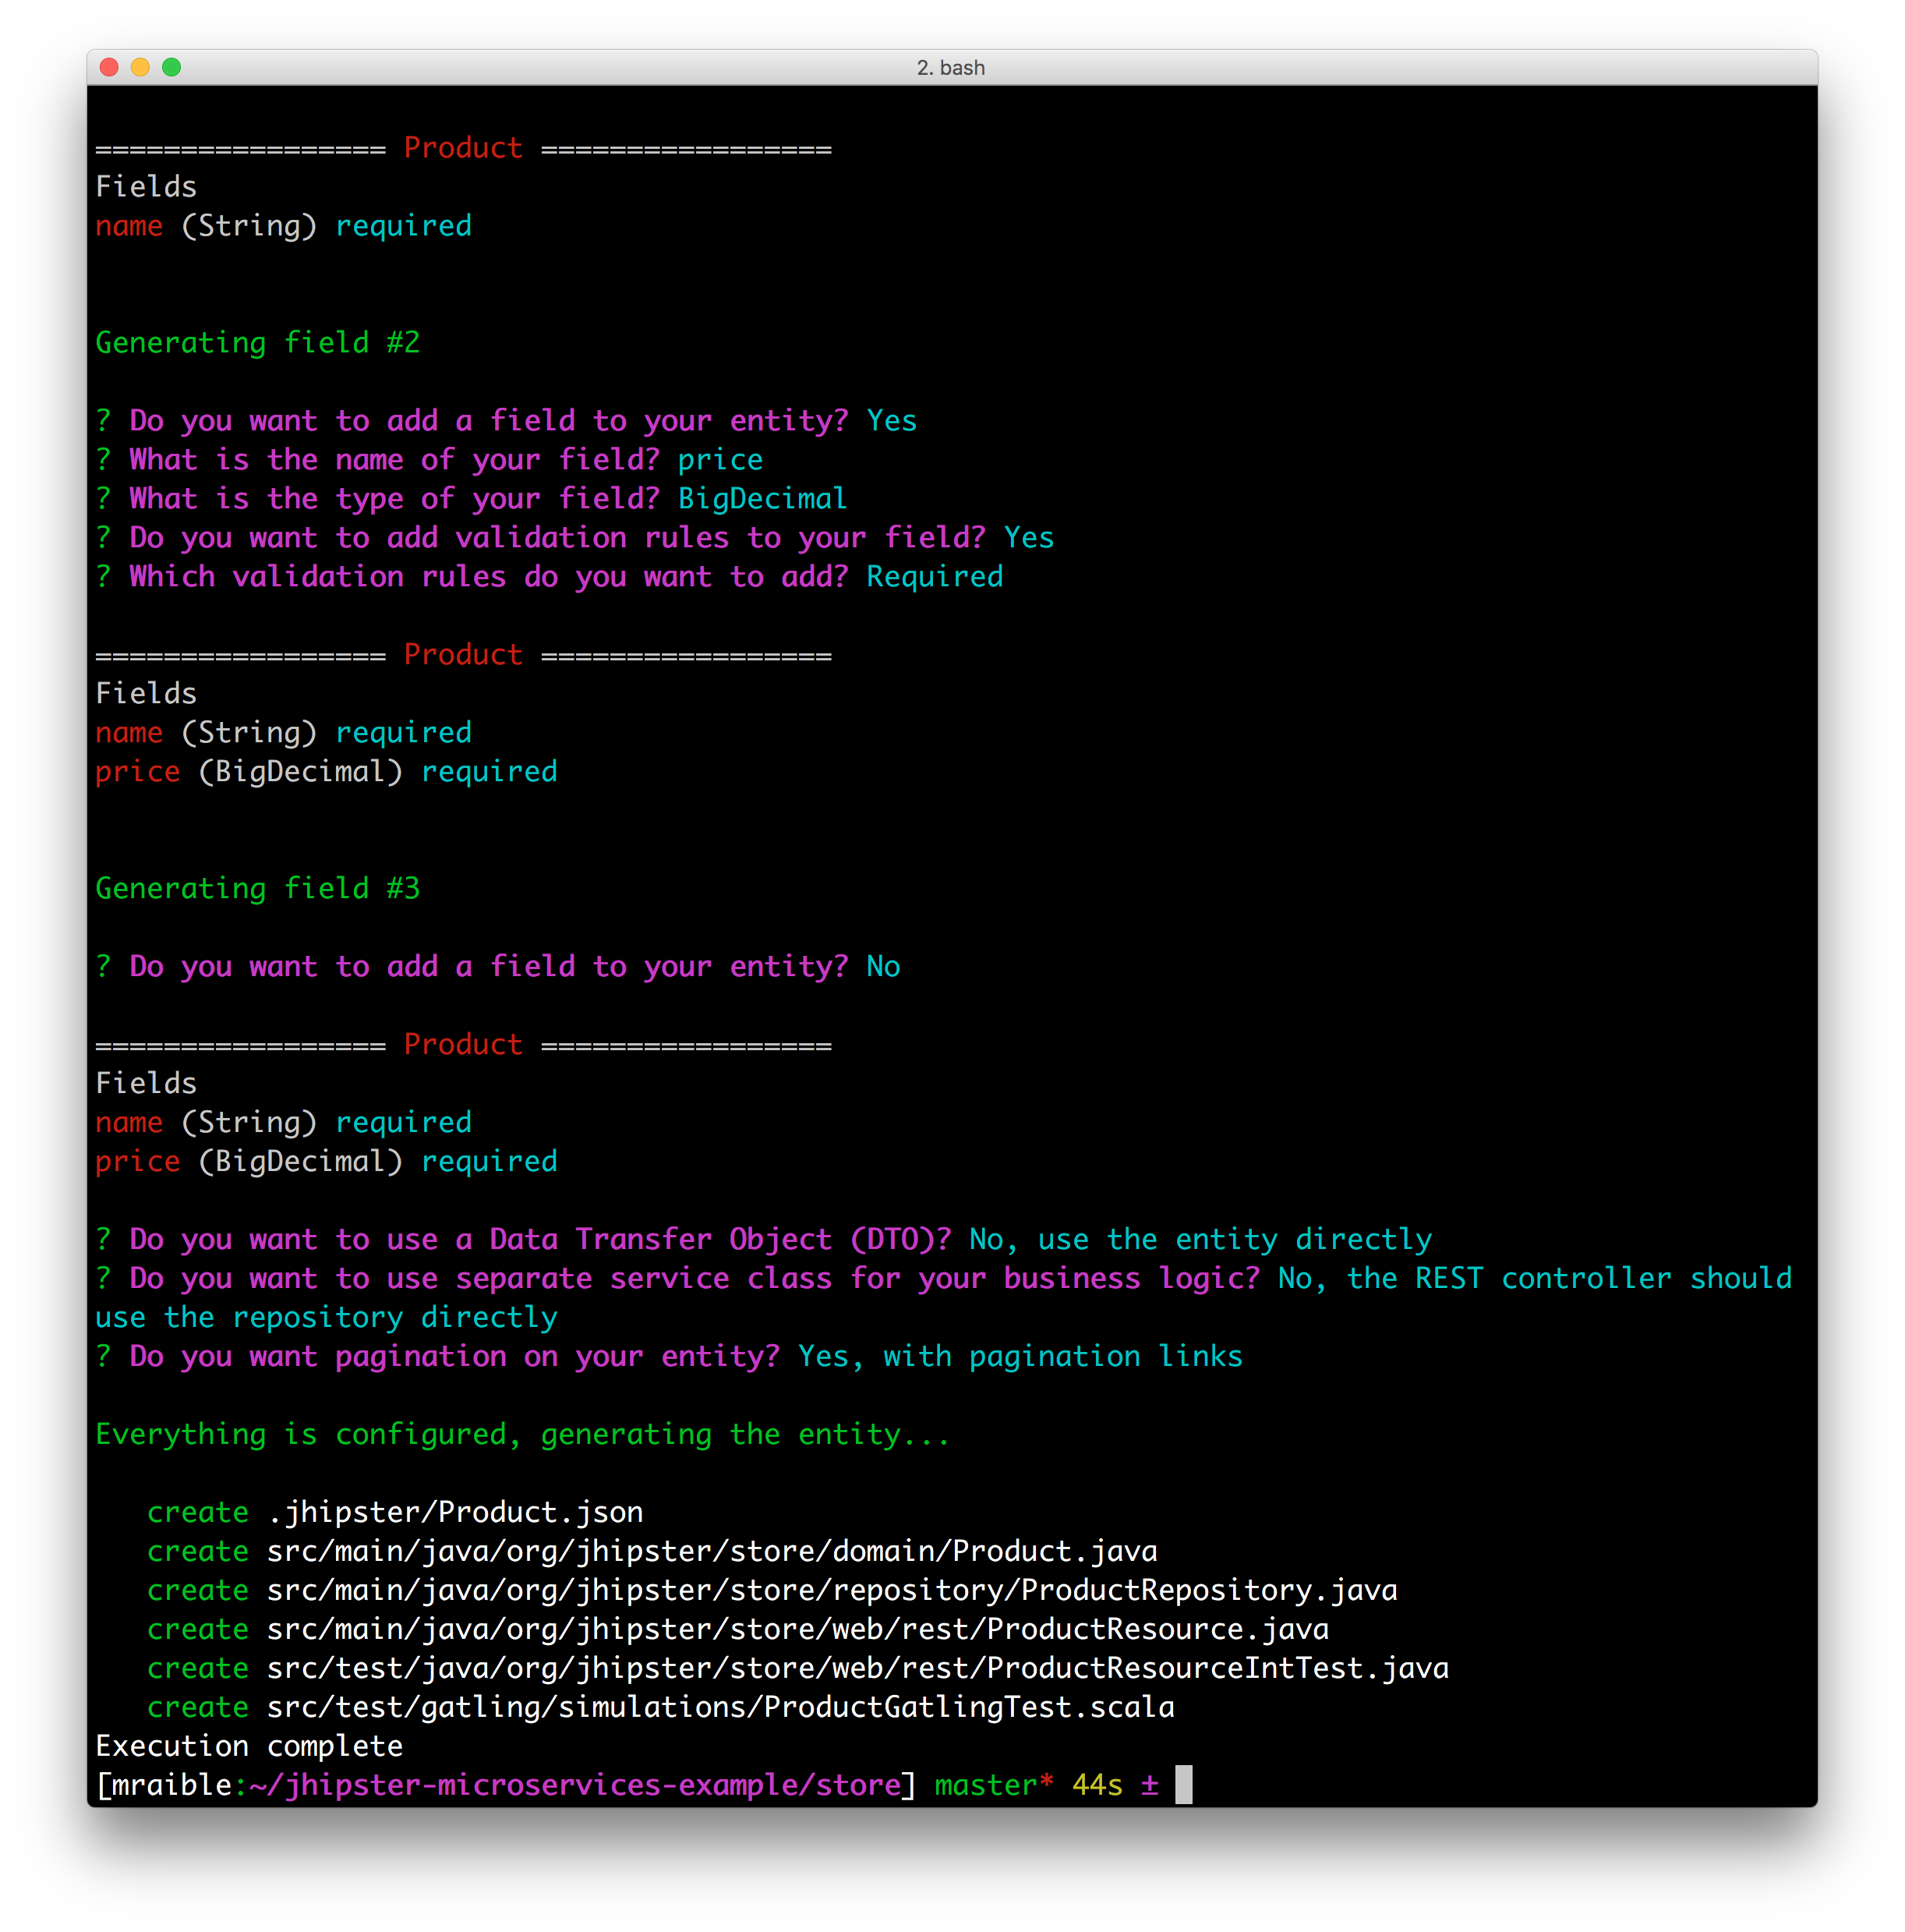
Task: Click the terminal cursor block at prompt
Action: coord(1183,1785)
